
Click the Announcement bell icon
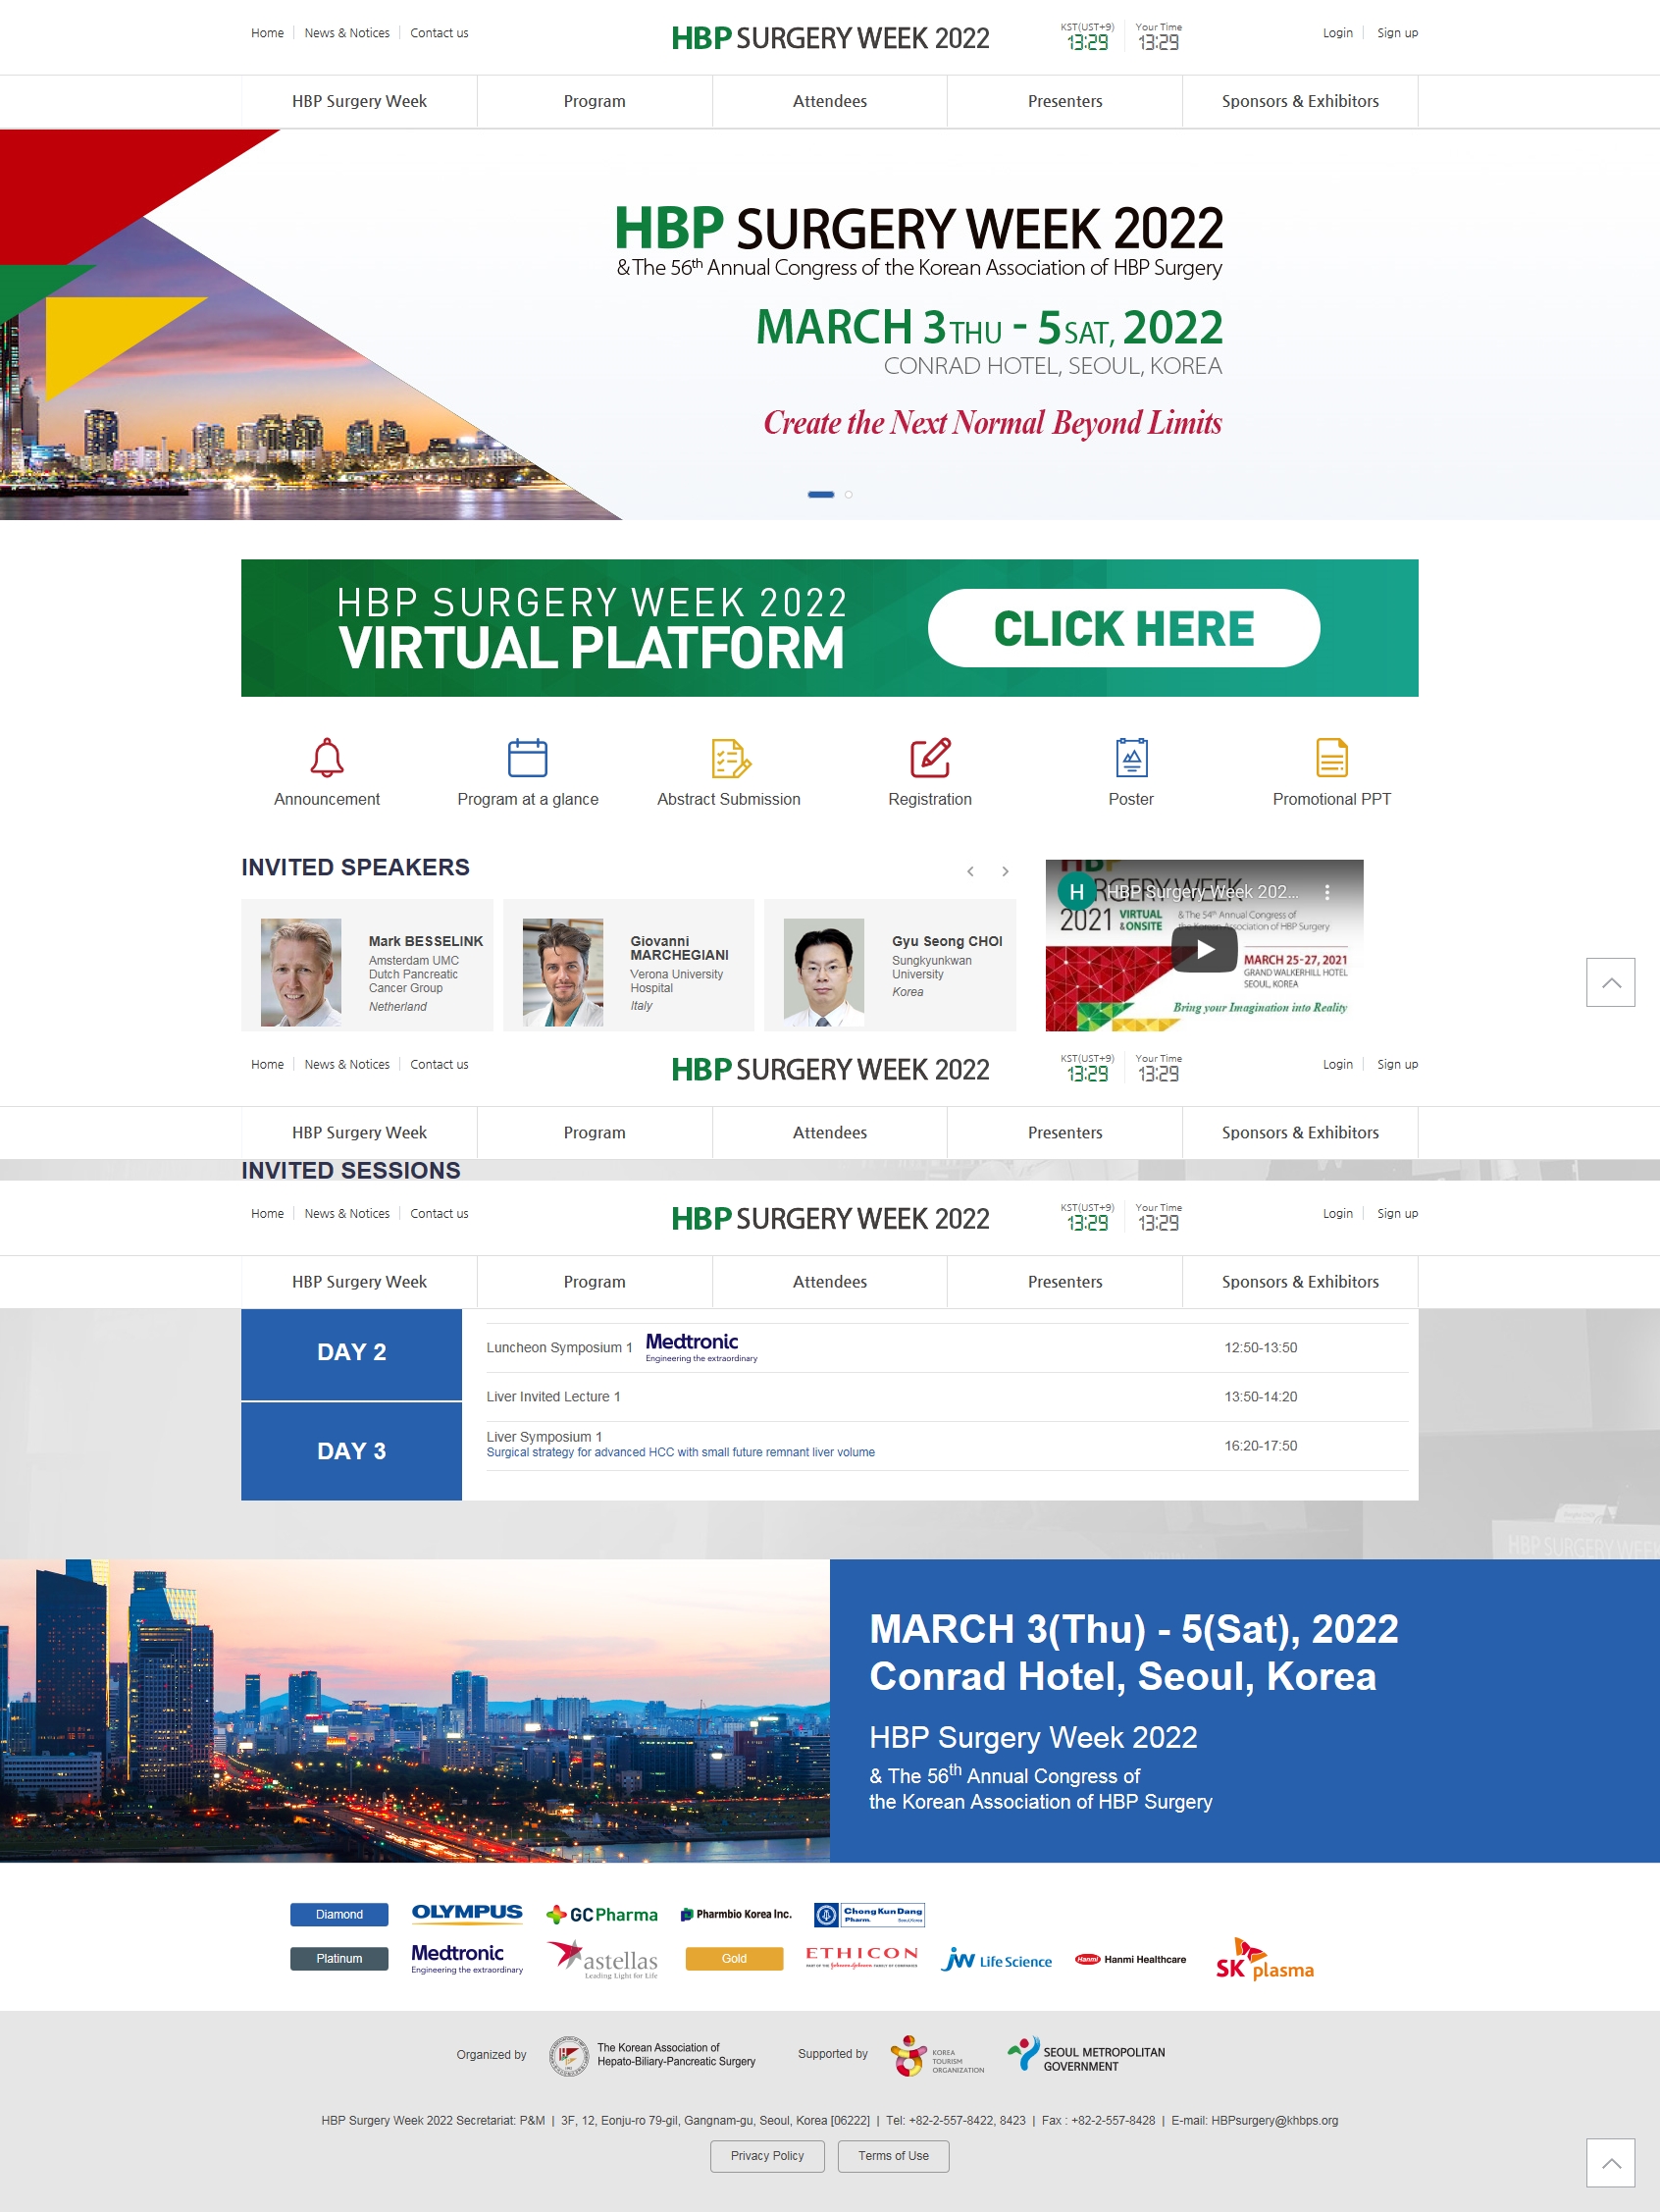[326, 758]
